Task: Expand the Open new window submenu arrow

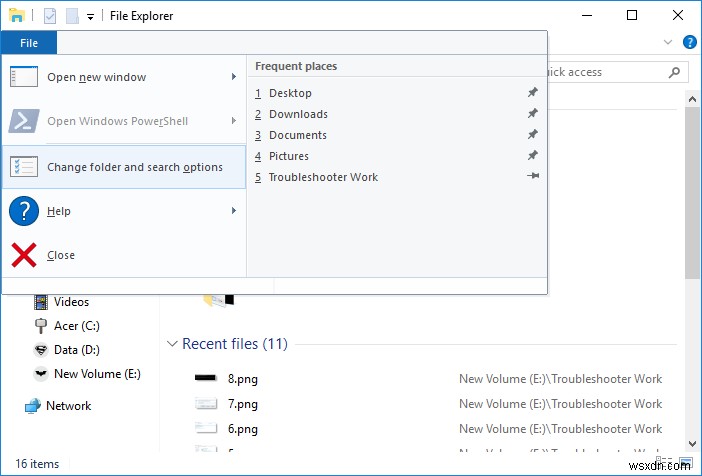Action: pyautogui.click(x=234, y=77)
